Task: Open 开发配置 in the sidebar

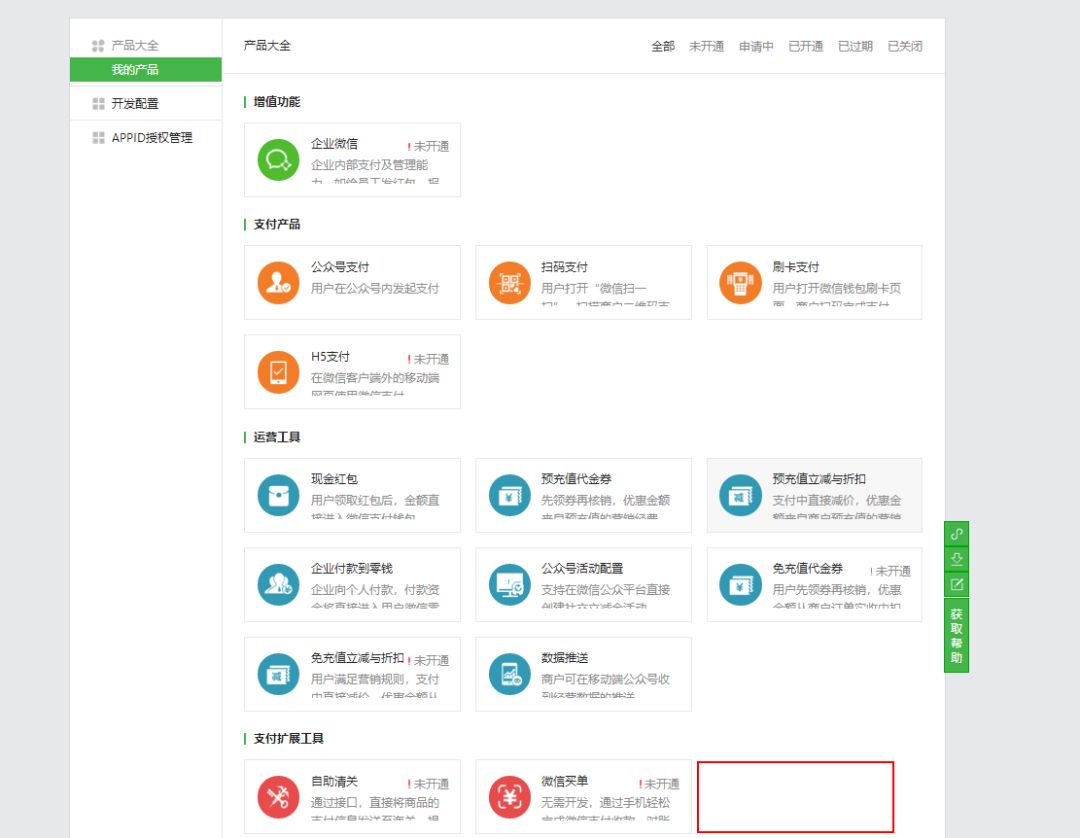Action: tap(135, 103)
